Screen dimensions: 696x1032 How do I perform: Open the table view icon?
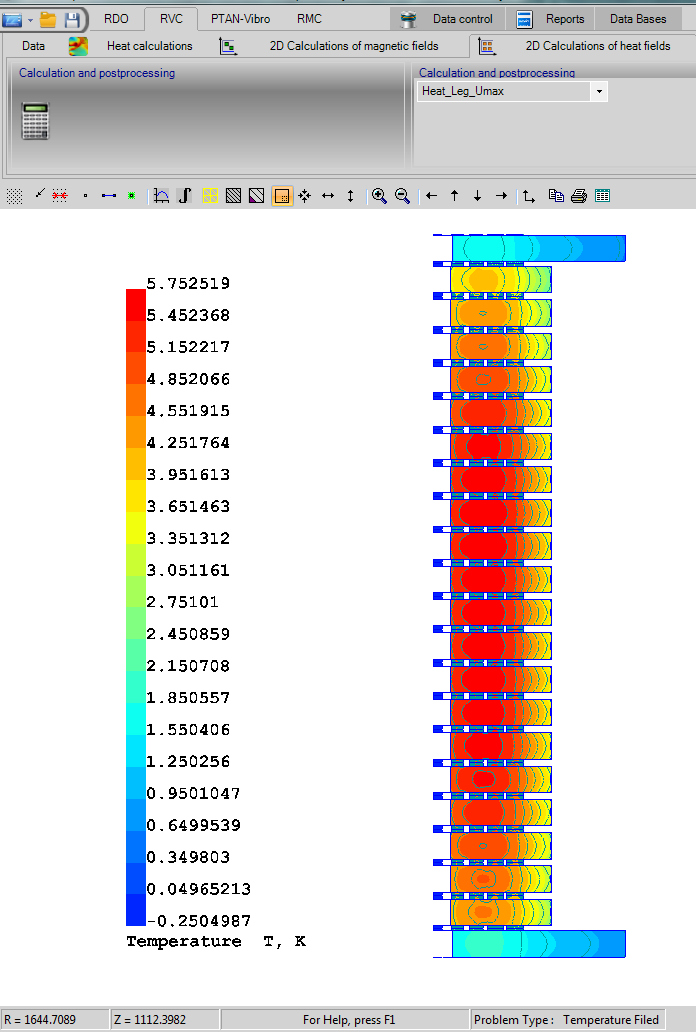pos(602,195)
